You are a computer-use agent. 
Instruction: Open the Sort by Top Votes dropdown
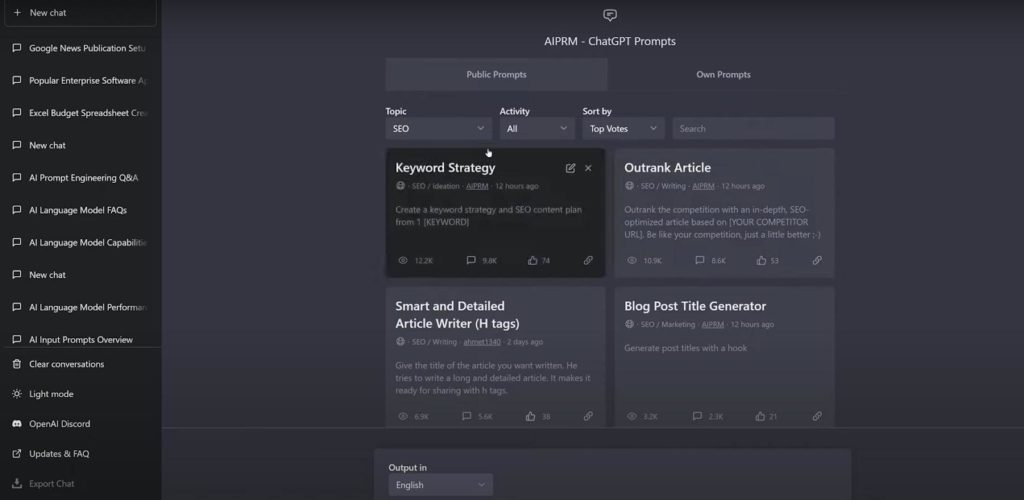pos(624,129)
